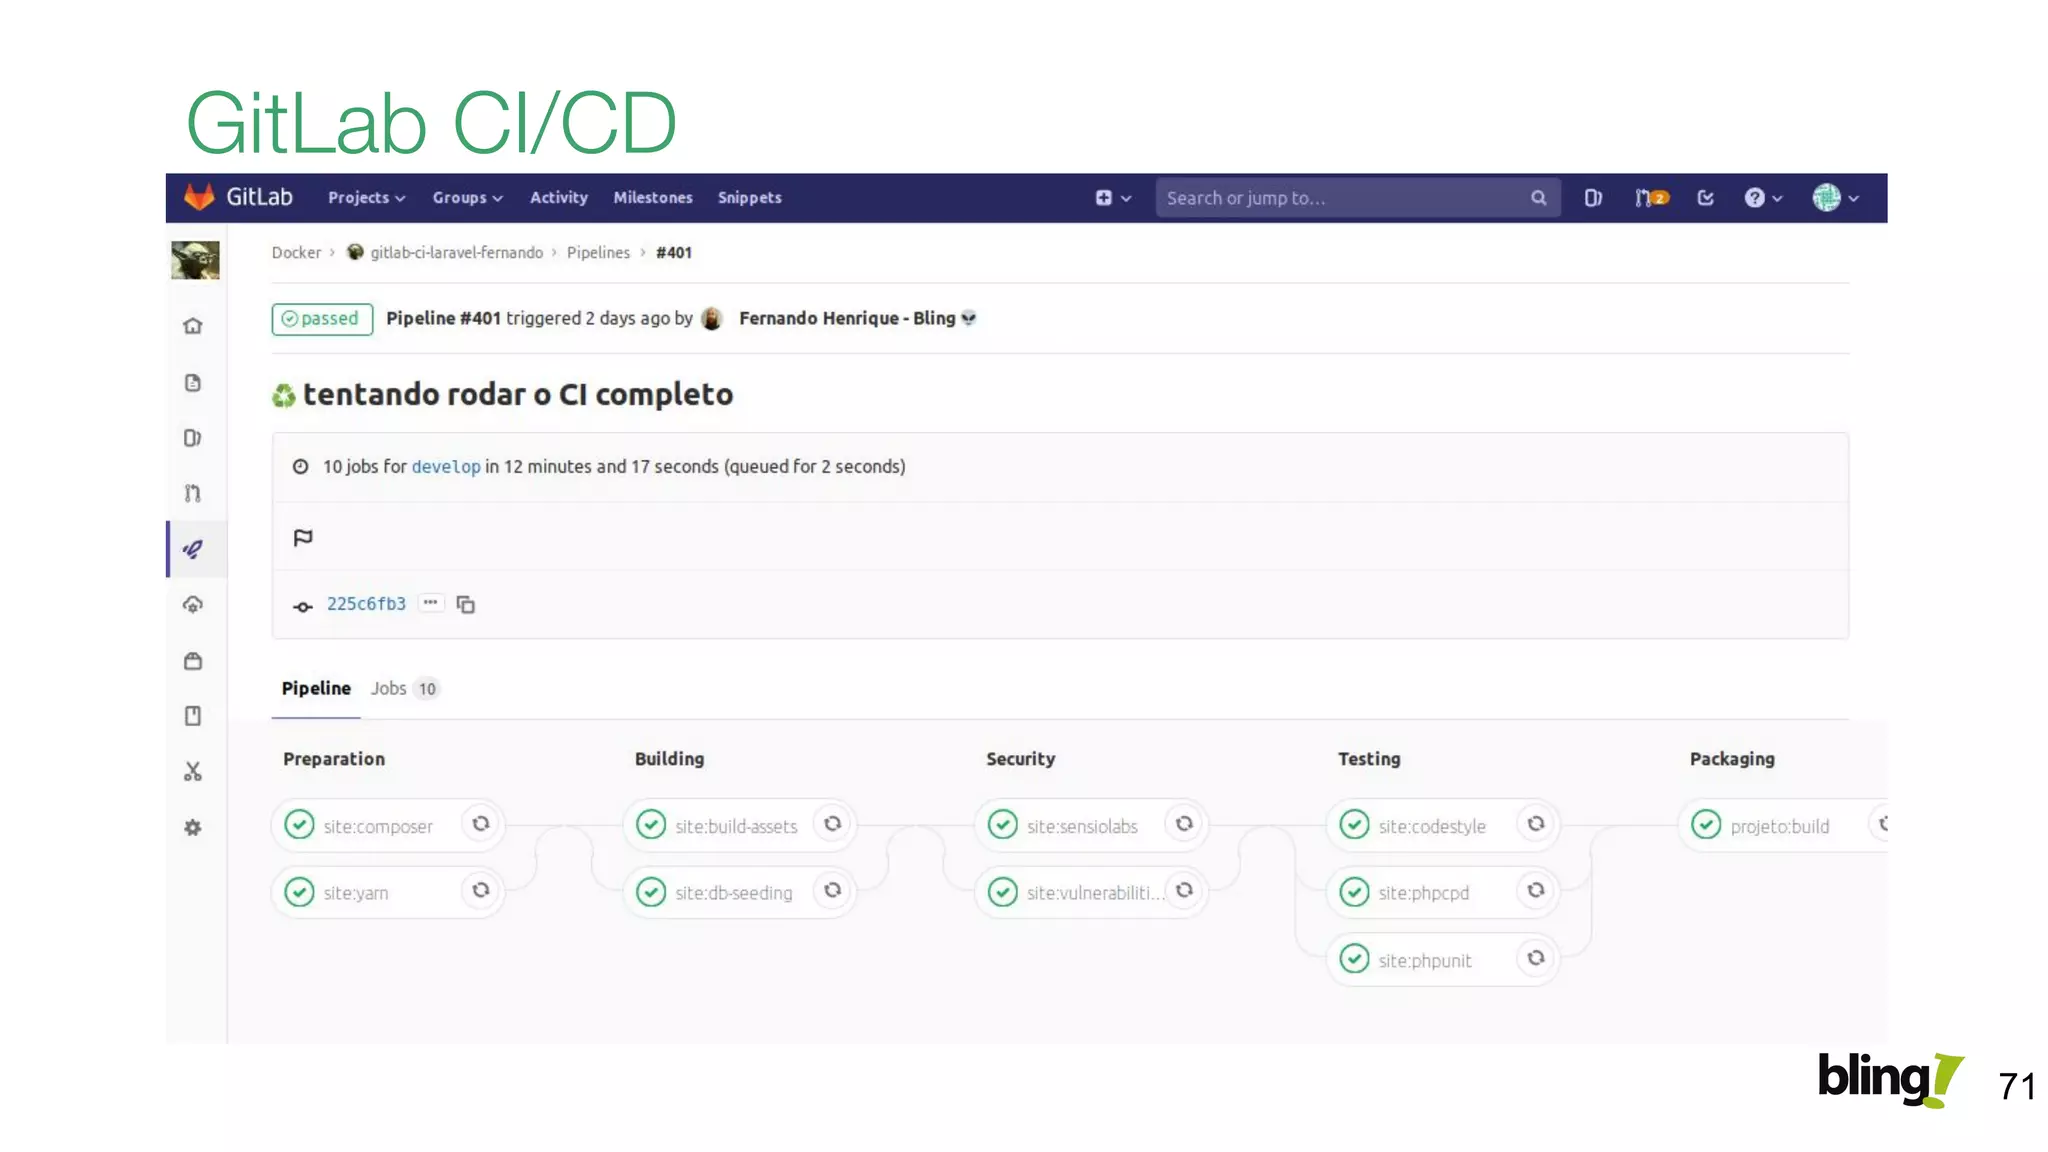
Task: Click the Security stage heading
Action: (x=1020, y=759)
